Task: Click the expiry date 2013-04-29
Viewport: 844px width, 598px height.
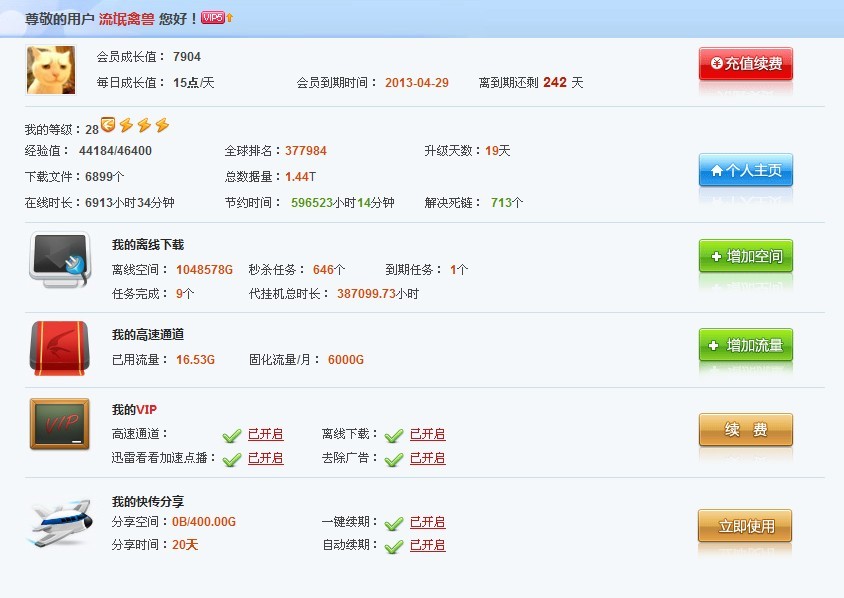Action: [x=417, y=82]
